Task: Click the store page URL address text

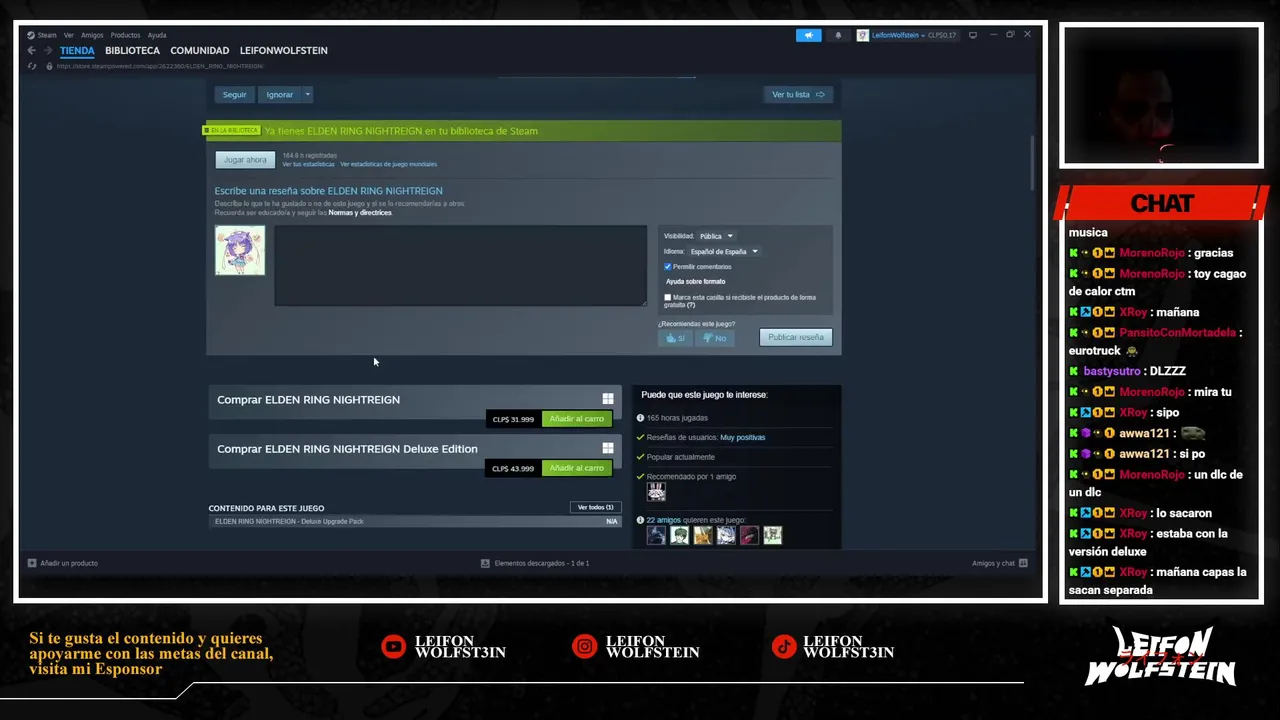Action: pos(160,66)
